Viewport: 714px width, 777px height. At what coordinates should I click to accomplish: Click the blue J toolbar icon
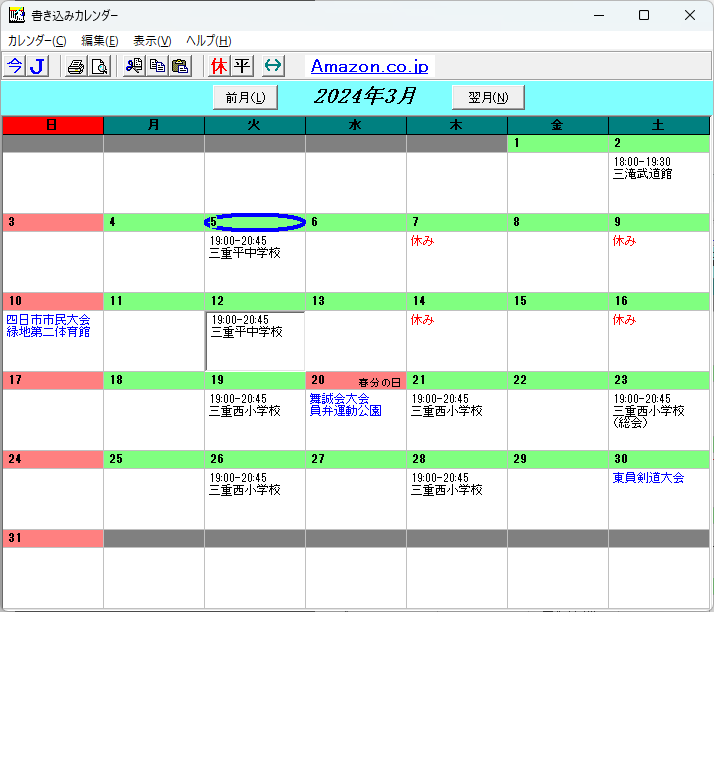tap(37, 66)
